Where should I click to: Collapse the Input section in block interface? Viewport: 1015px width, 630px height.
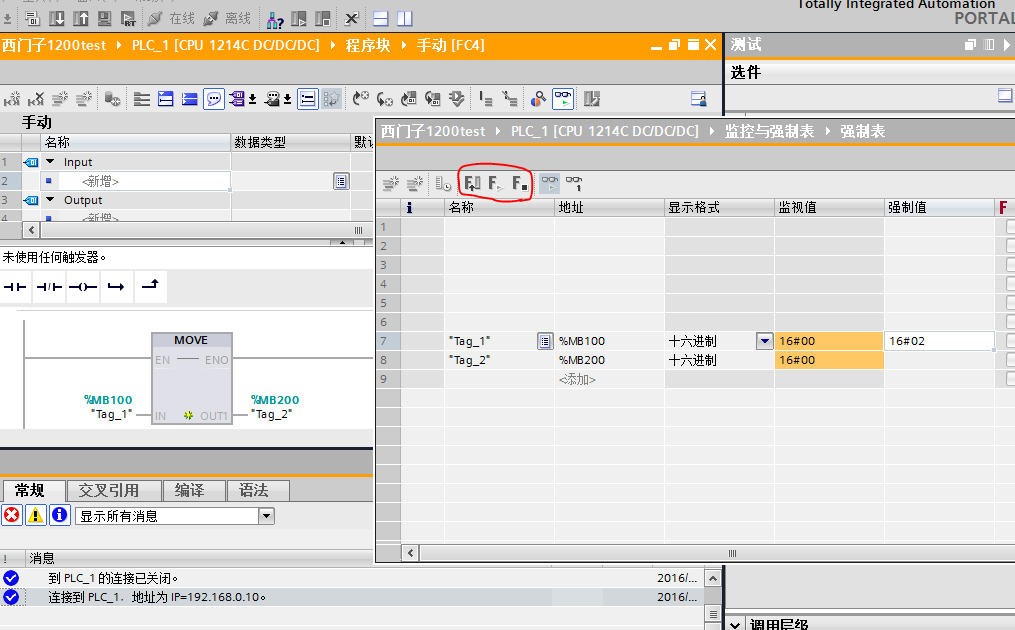coord(50,161)
